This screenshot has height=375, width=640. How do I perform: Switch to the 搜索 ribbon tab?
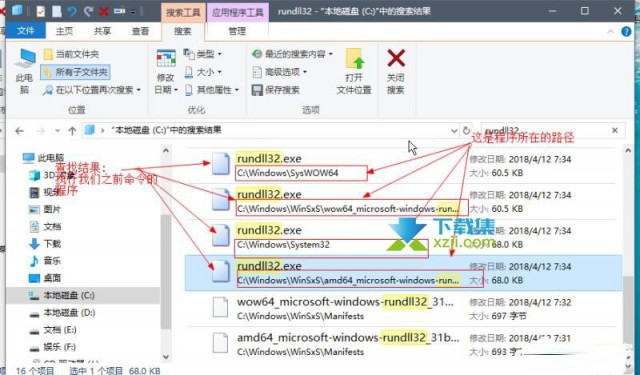pyautogui.click(x=182, y=31)
